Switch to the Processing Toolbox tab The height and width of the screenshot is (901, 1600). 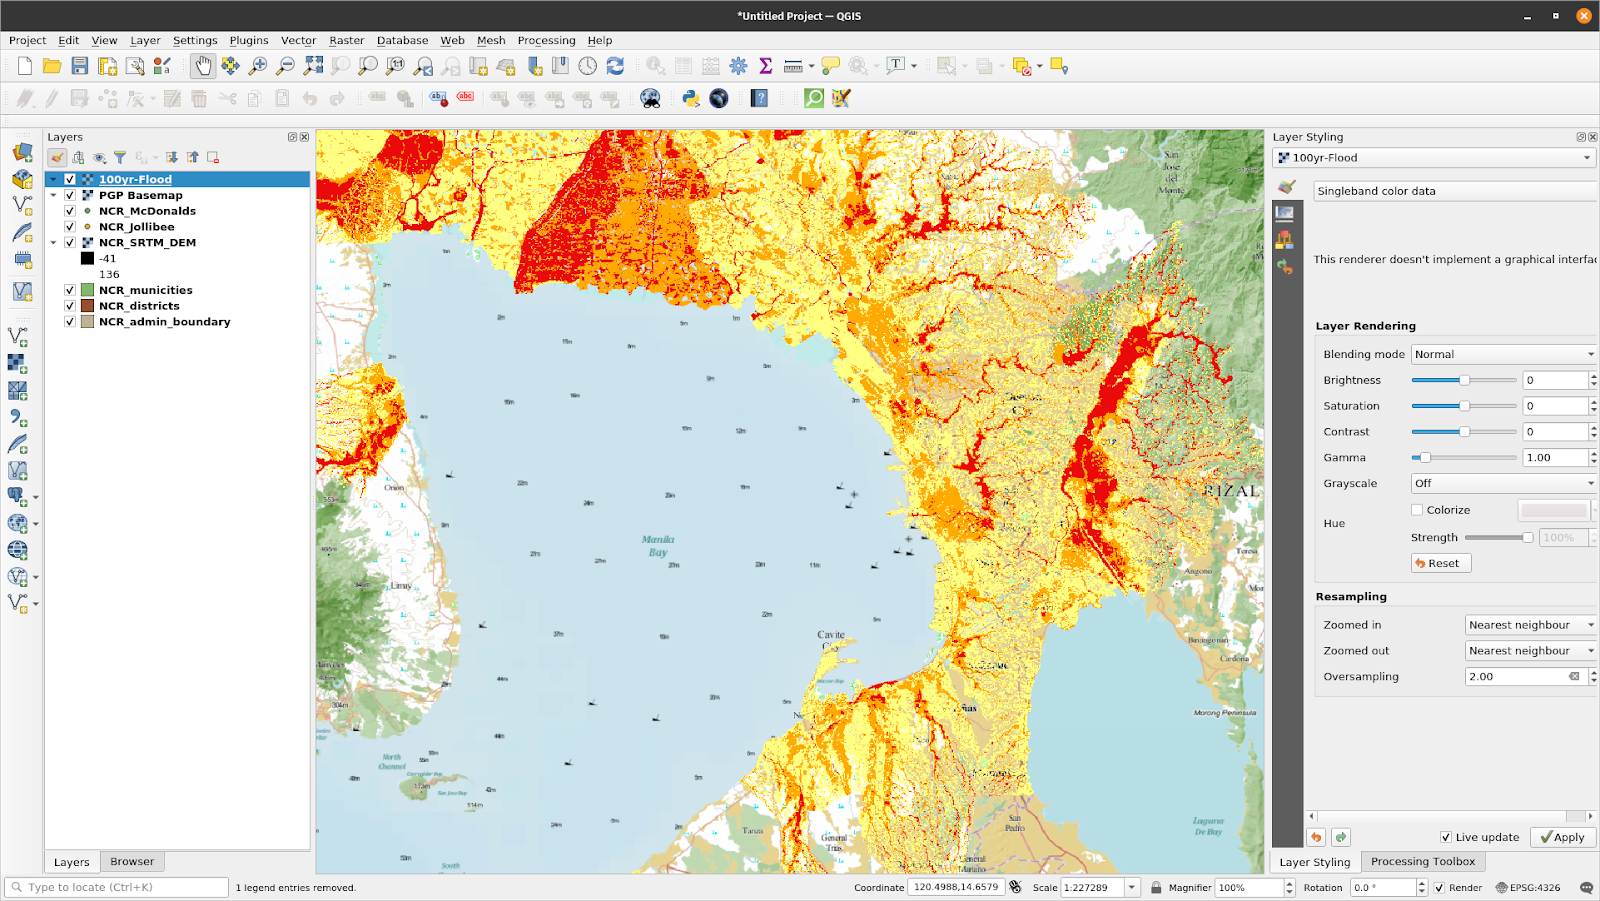[x=1422, y=861]
